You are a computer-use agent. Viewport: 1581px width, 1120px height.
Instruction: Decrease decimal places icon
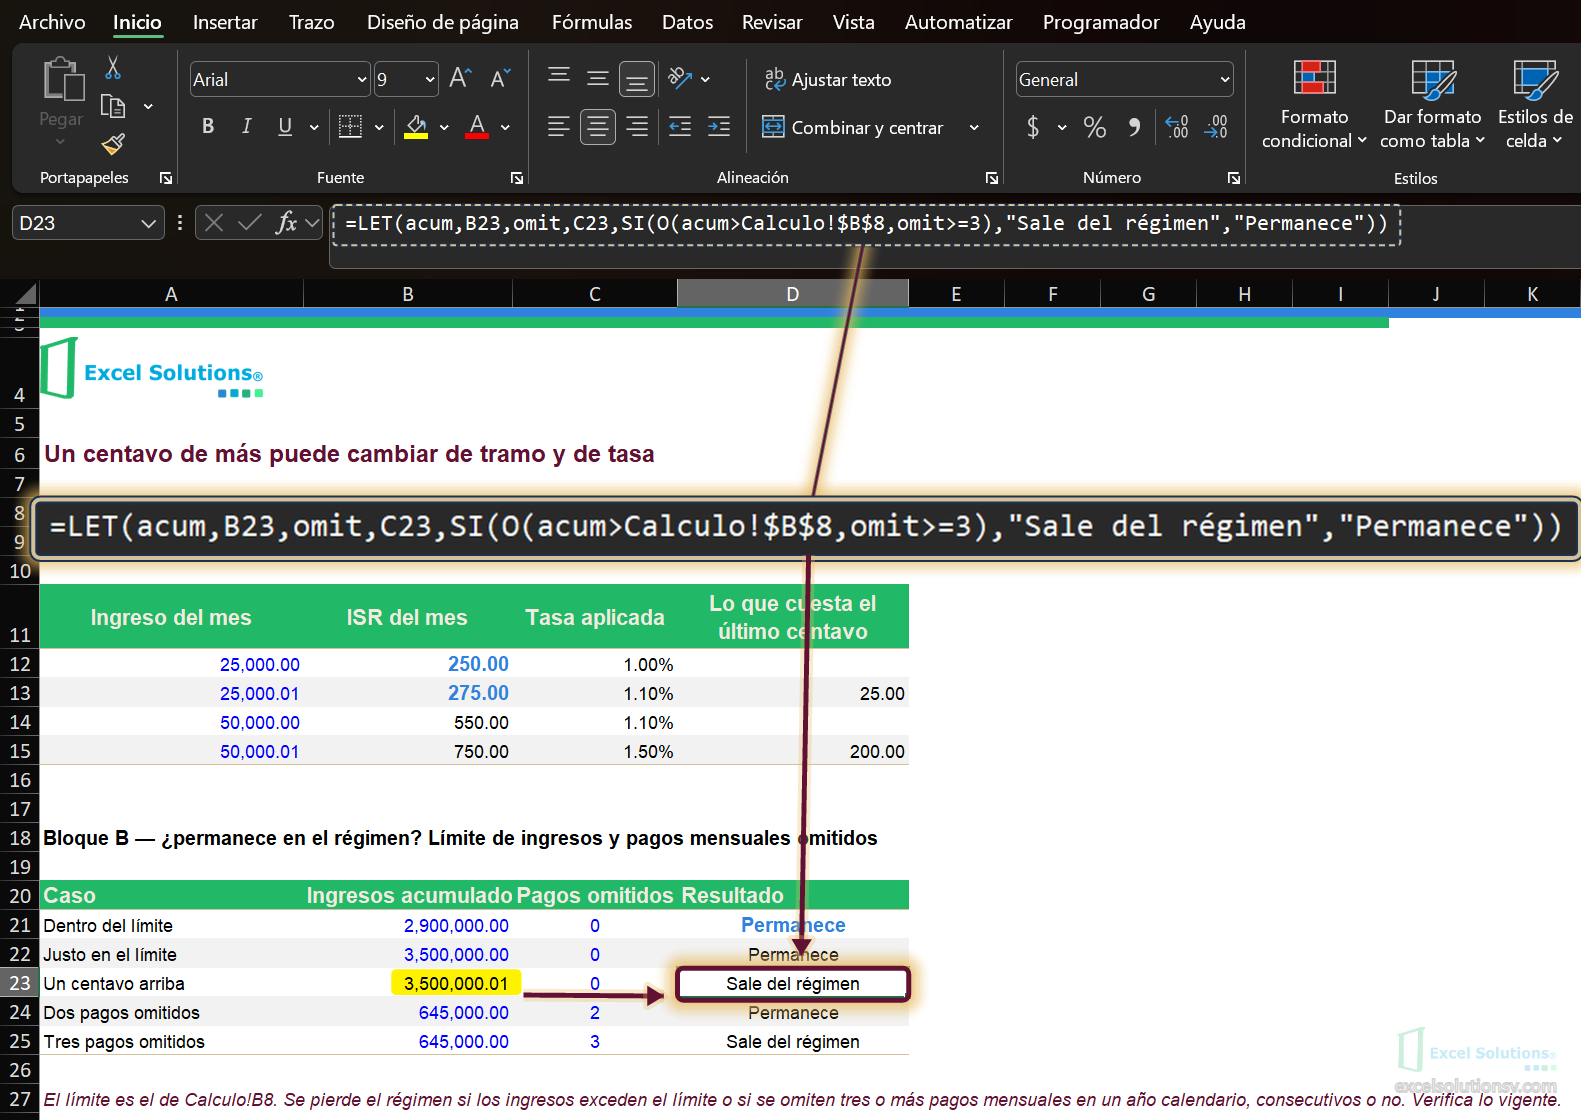[x=1216, y=127]
